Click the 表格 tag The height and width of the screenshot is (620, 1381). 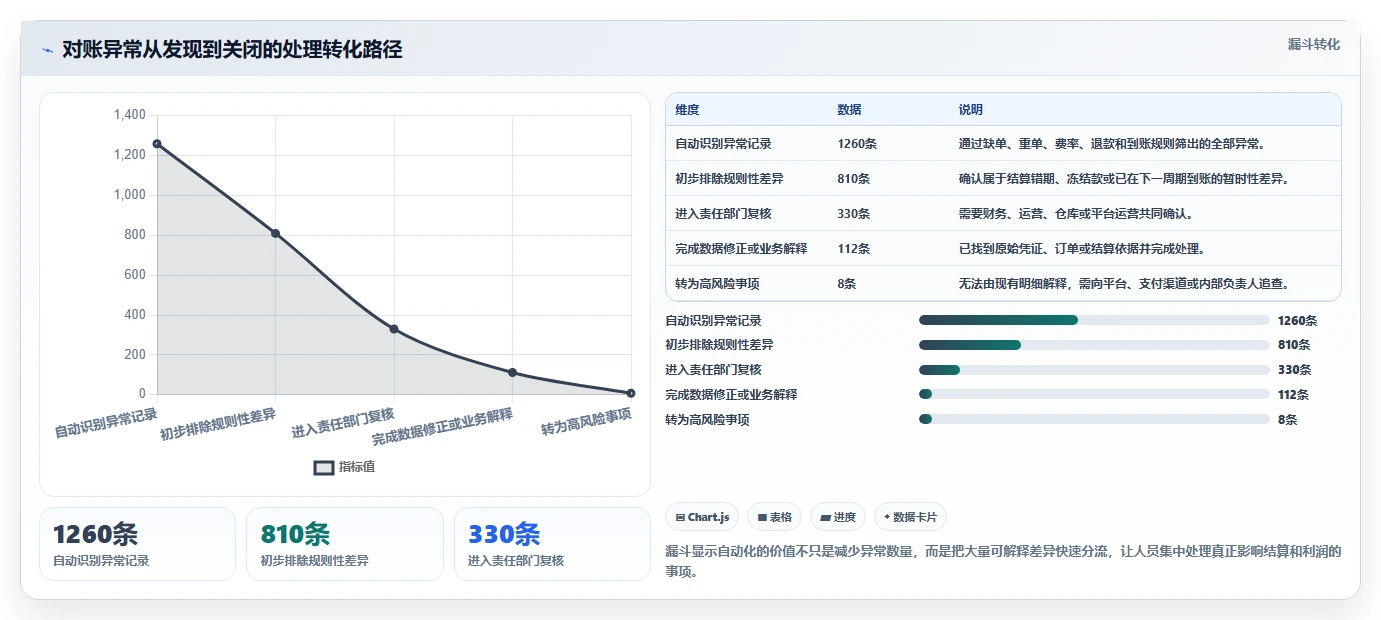point(774,517)
